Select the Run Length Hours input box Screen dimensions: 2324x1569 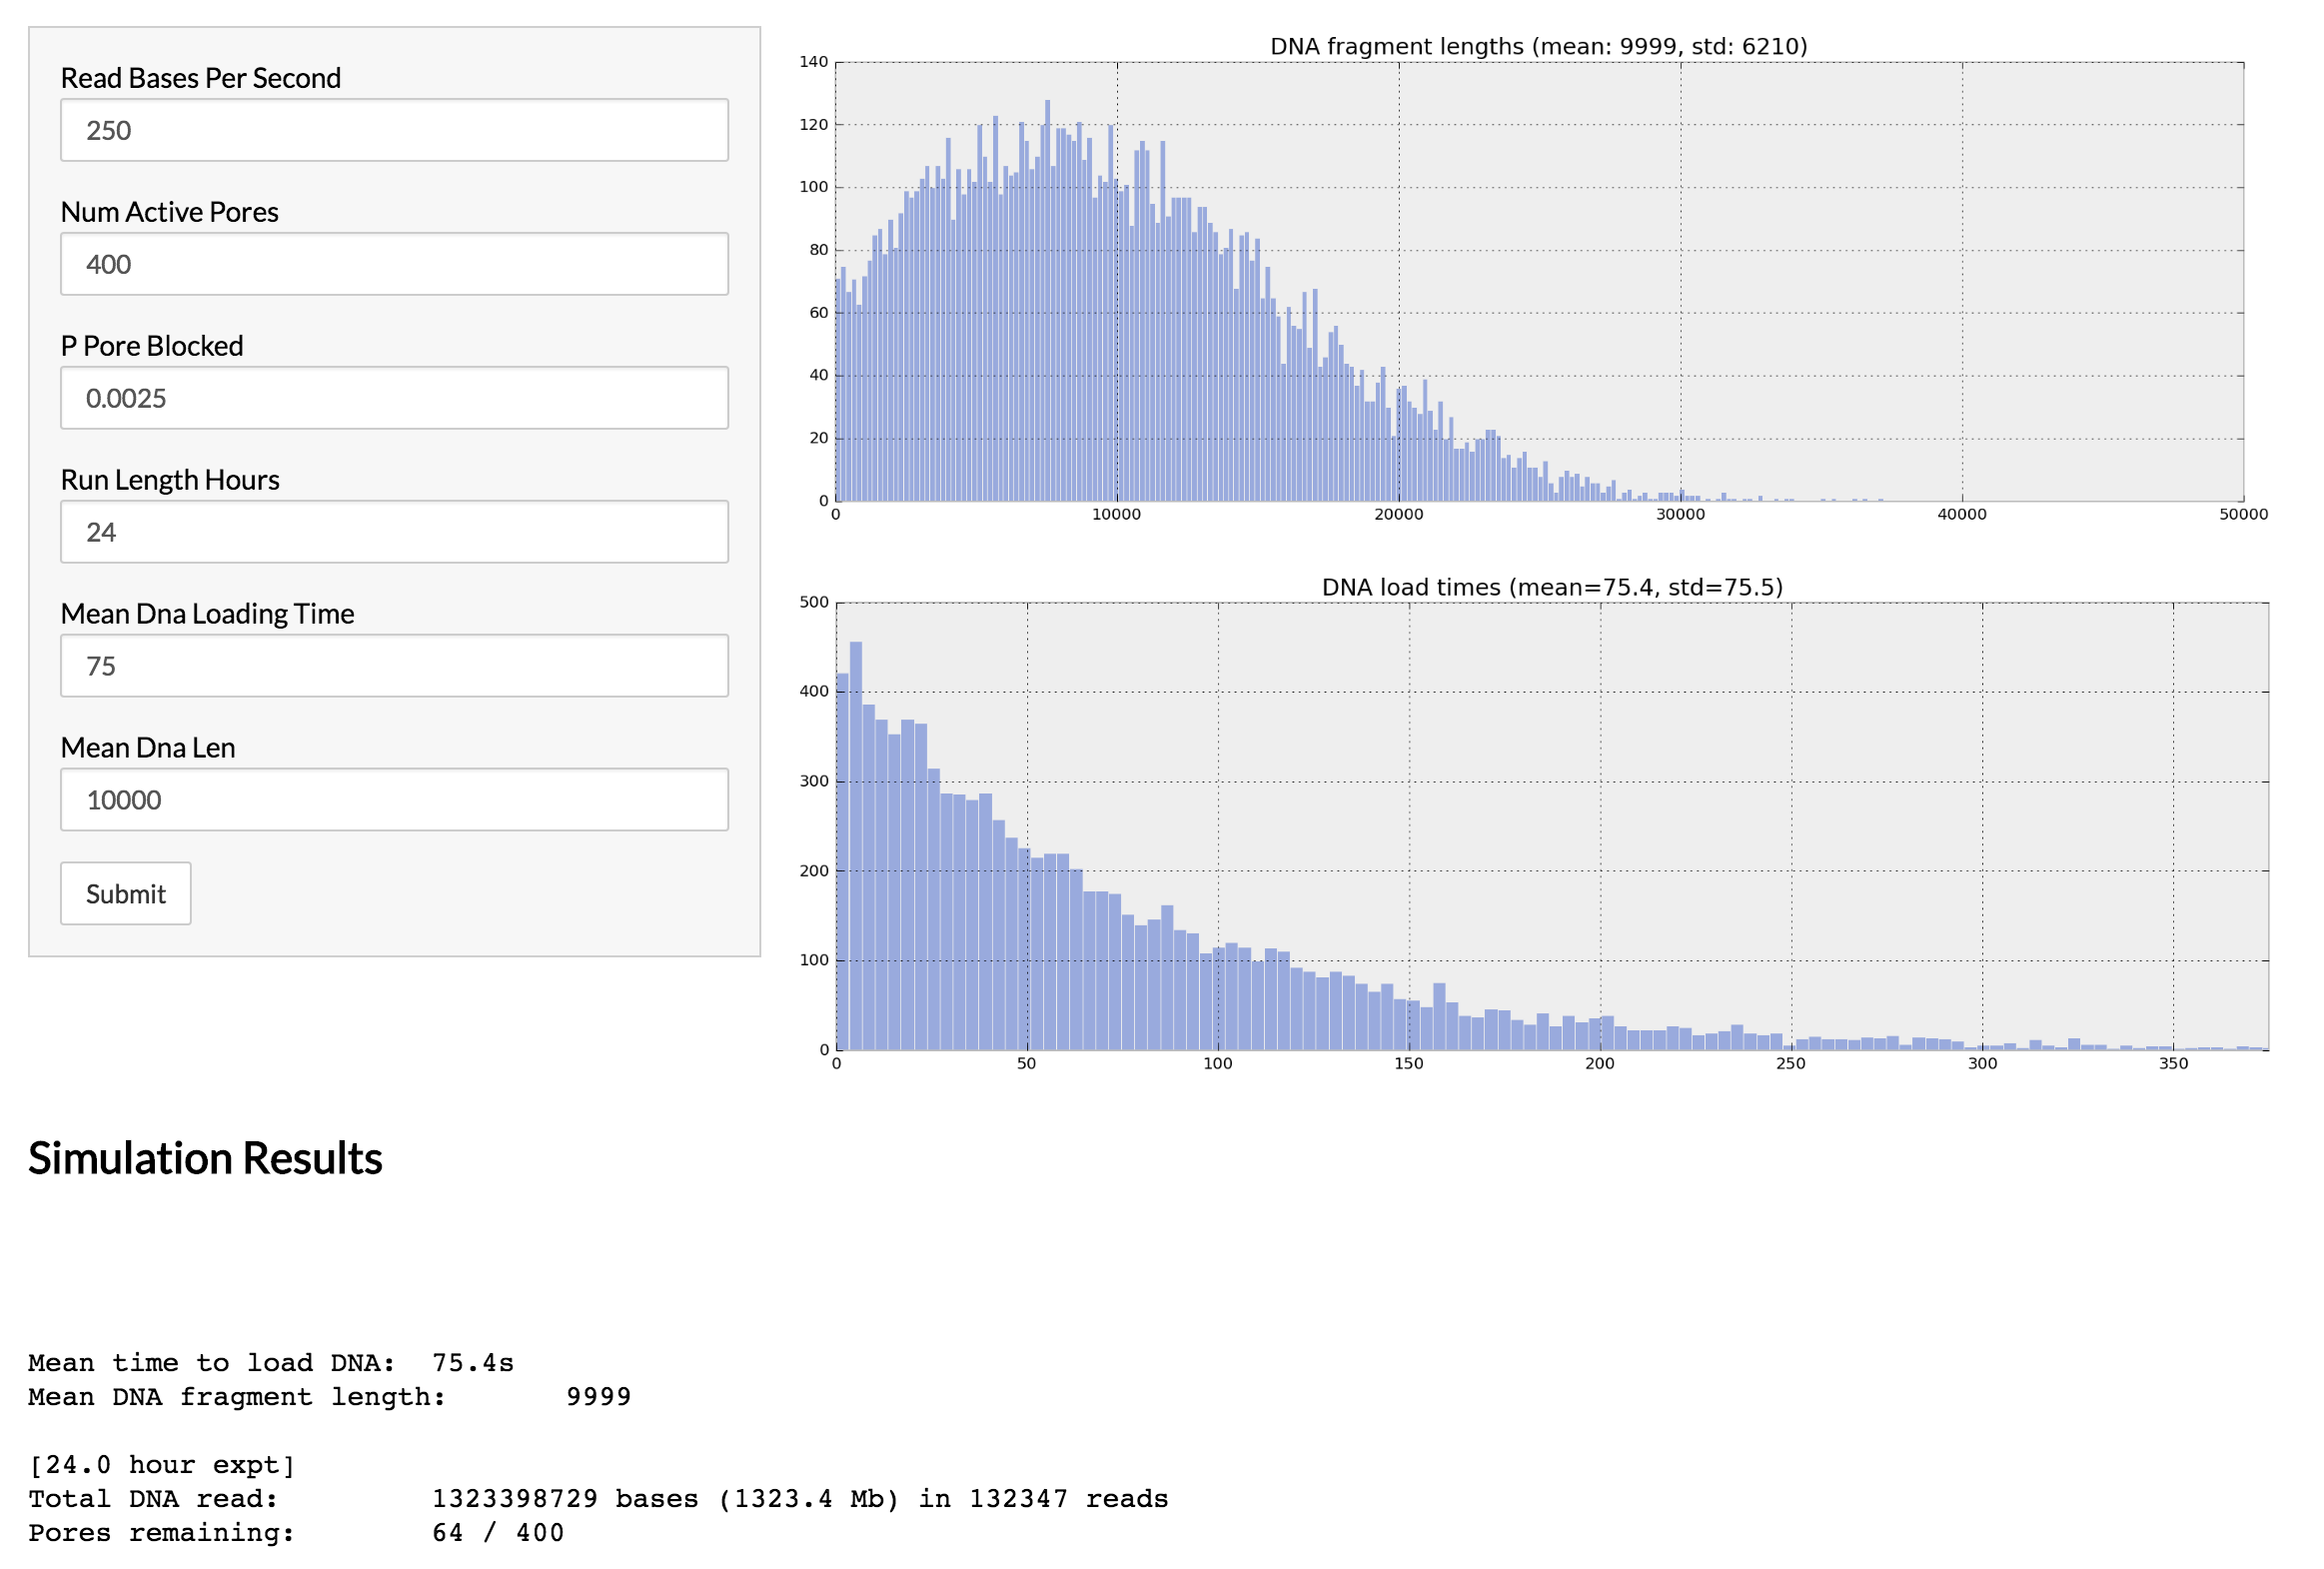(393, 531)
